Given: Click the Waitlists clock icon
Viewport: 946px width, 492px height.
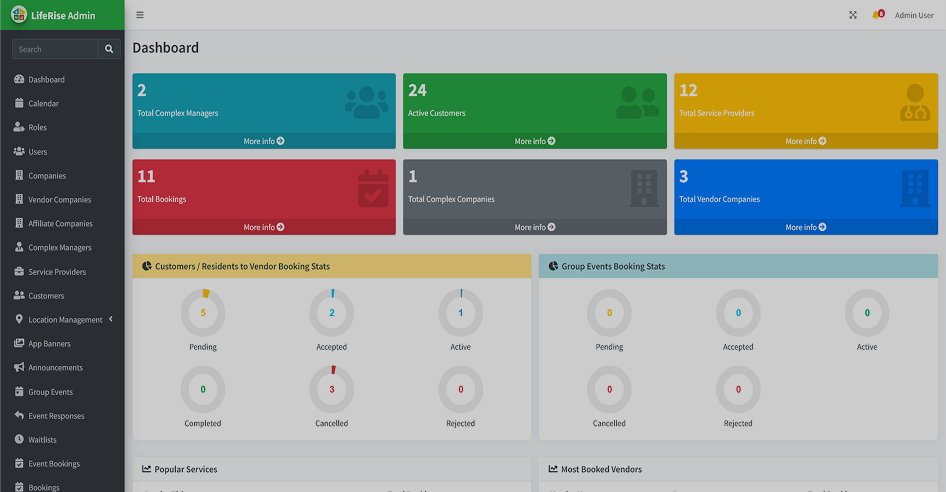Looking at the screenshot, I should point(19,439).
